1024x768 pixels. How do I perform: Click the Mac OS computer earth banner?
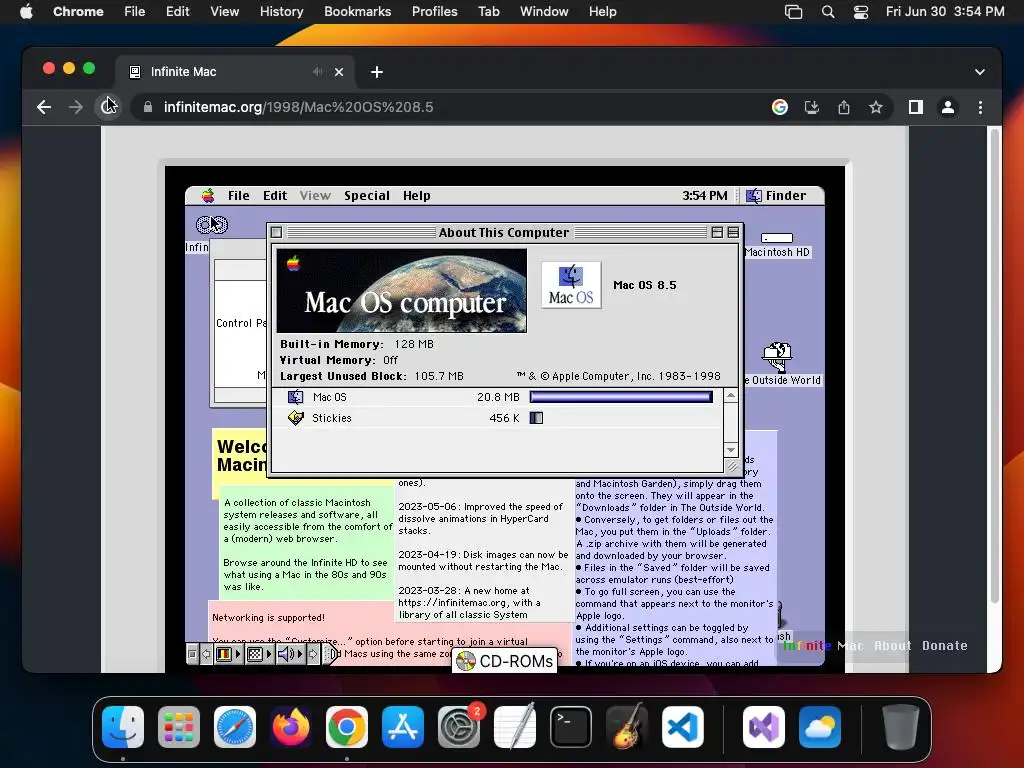coord(402,291)
